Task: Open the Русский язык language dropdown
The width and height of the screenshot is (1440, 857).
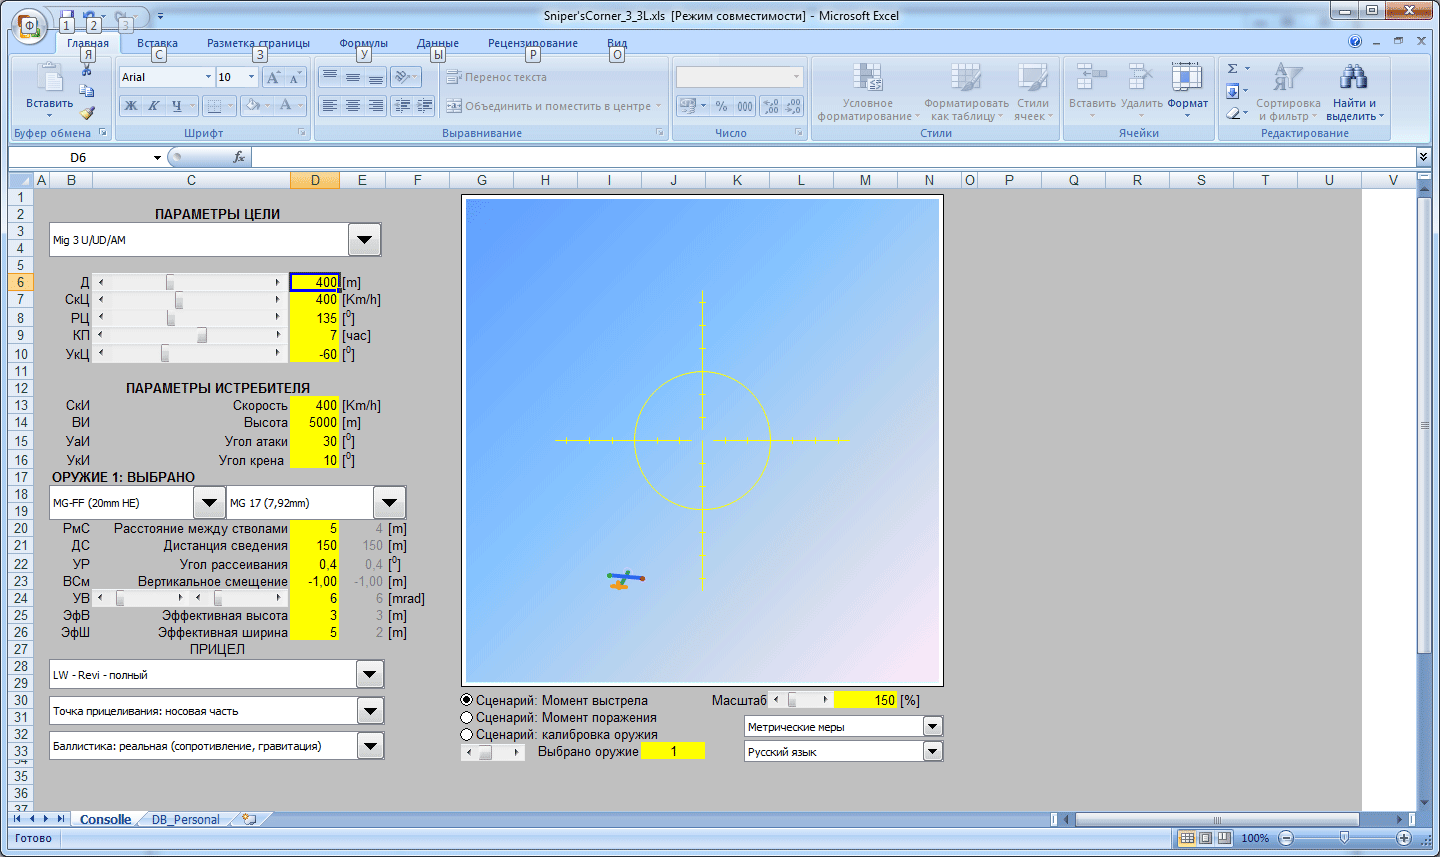Action: click(932, 751)
